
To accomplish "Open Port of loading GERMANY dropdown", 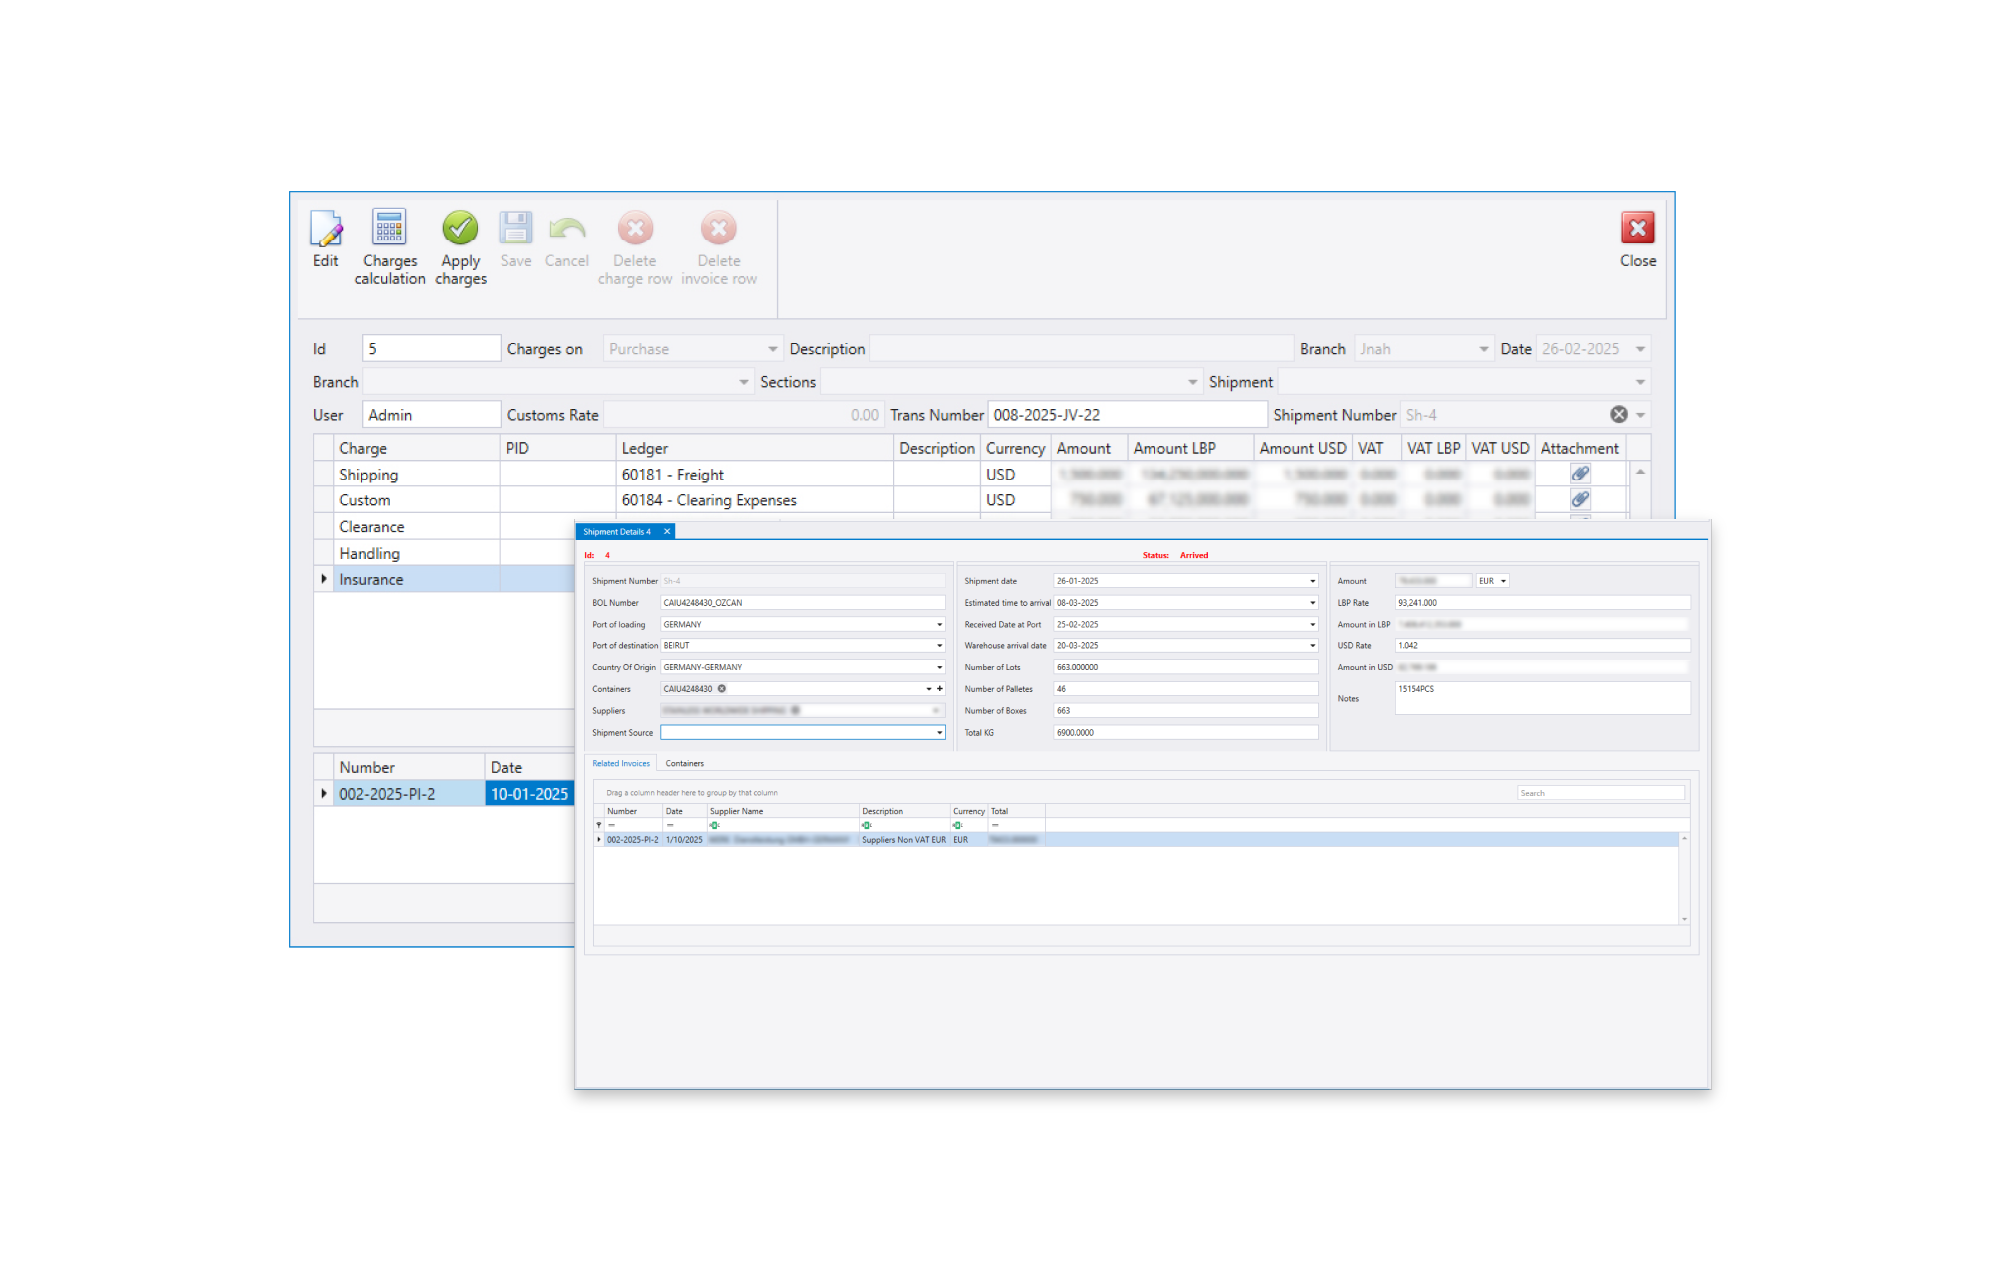I will [940, 625].
